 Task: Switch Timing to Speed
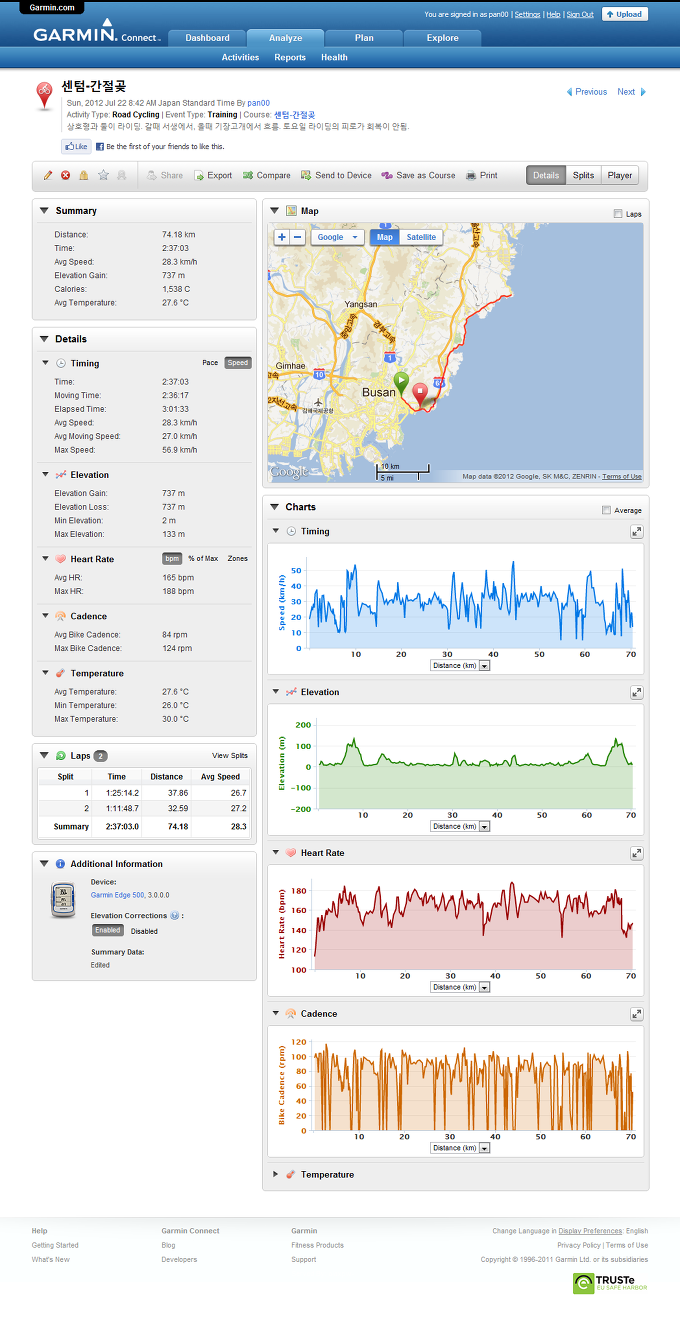click(238, 363)
